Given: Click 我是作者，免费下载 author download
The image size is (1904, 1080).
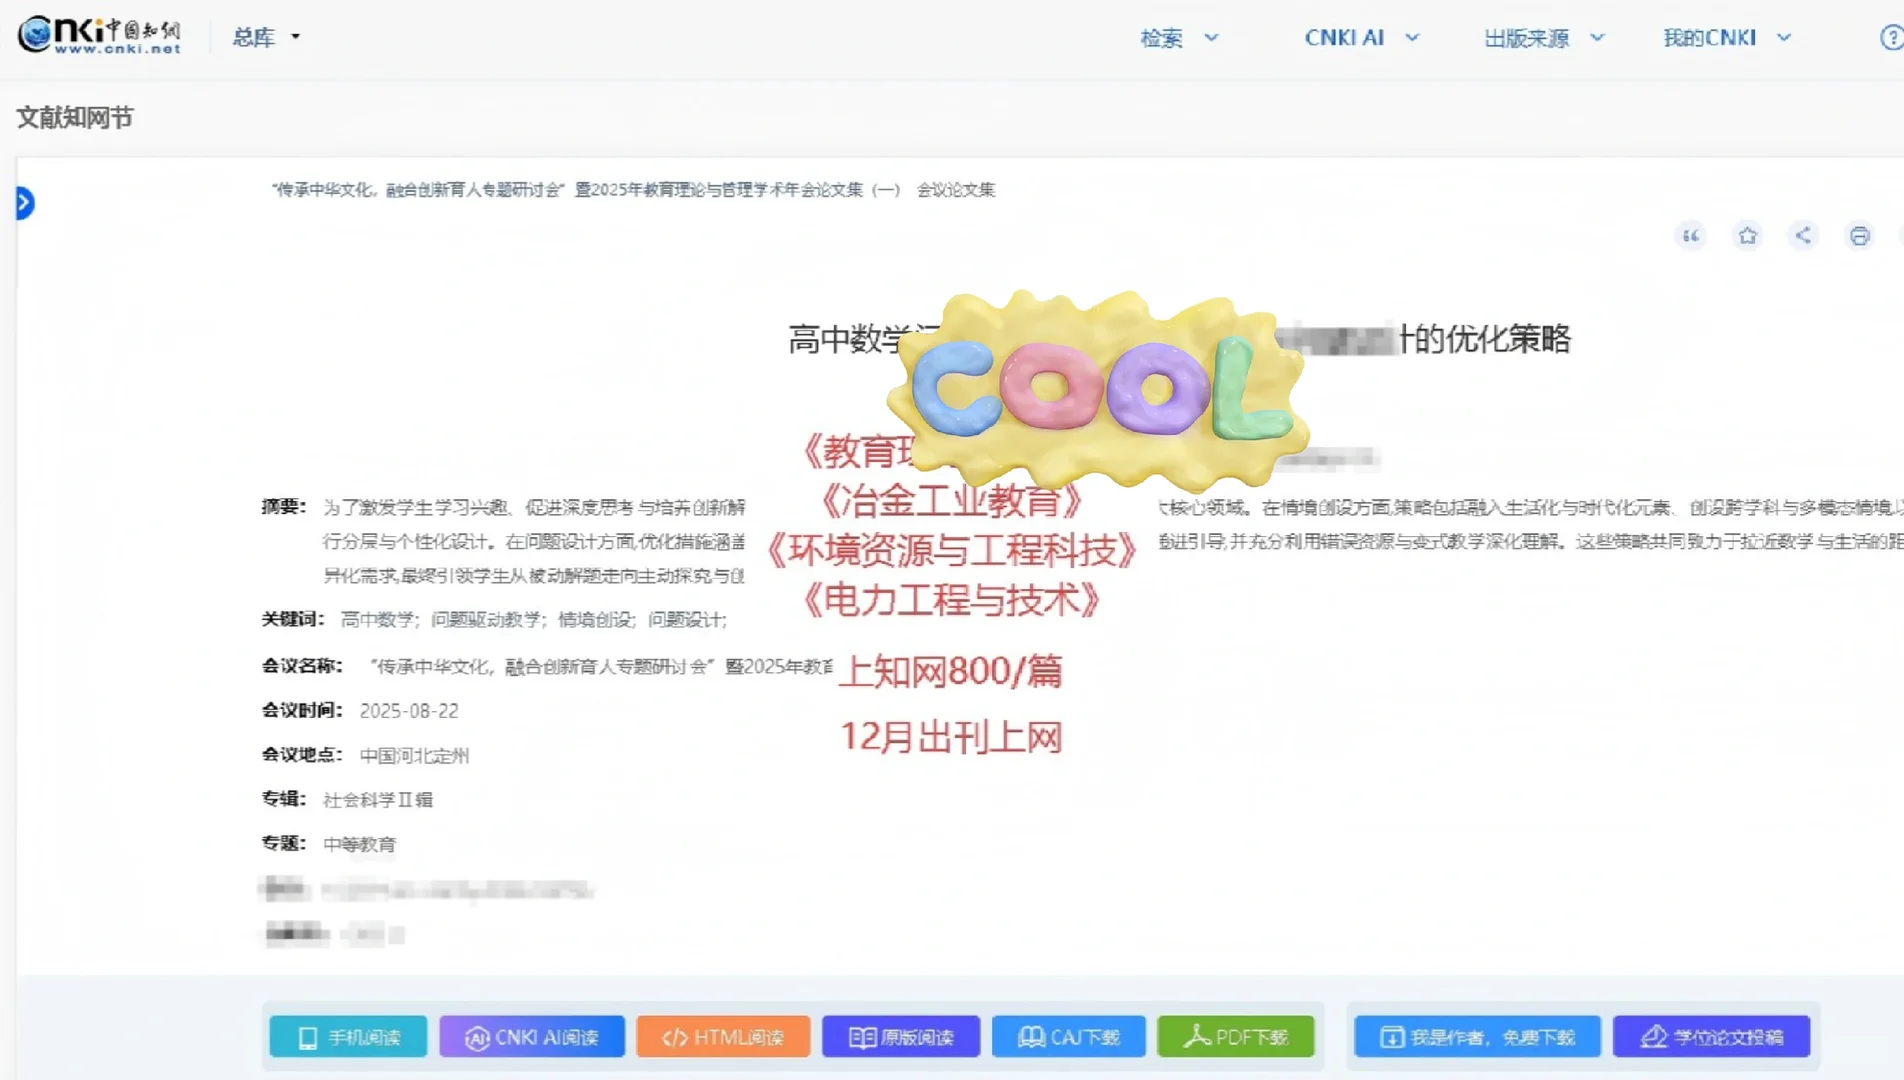Looking at the screenshot, I should [1475, 1037].
